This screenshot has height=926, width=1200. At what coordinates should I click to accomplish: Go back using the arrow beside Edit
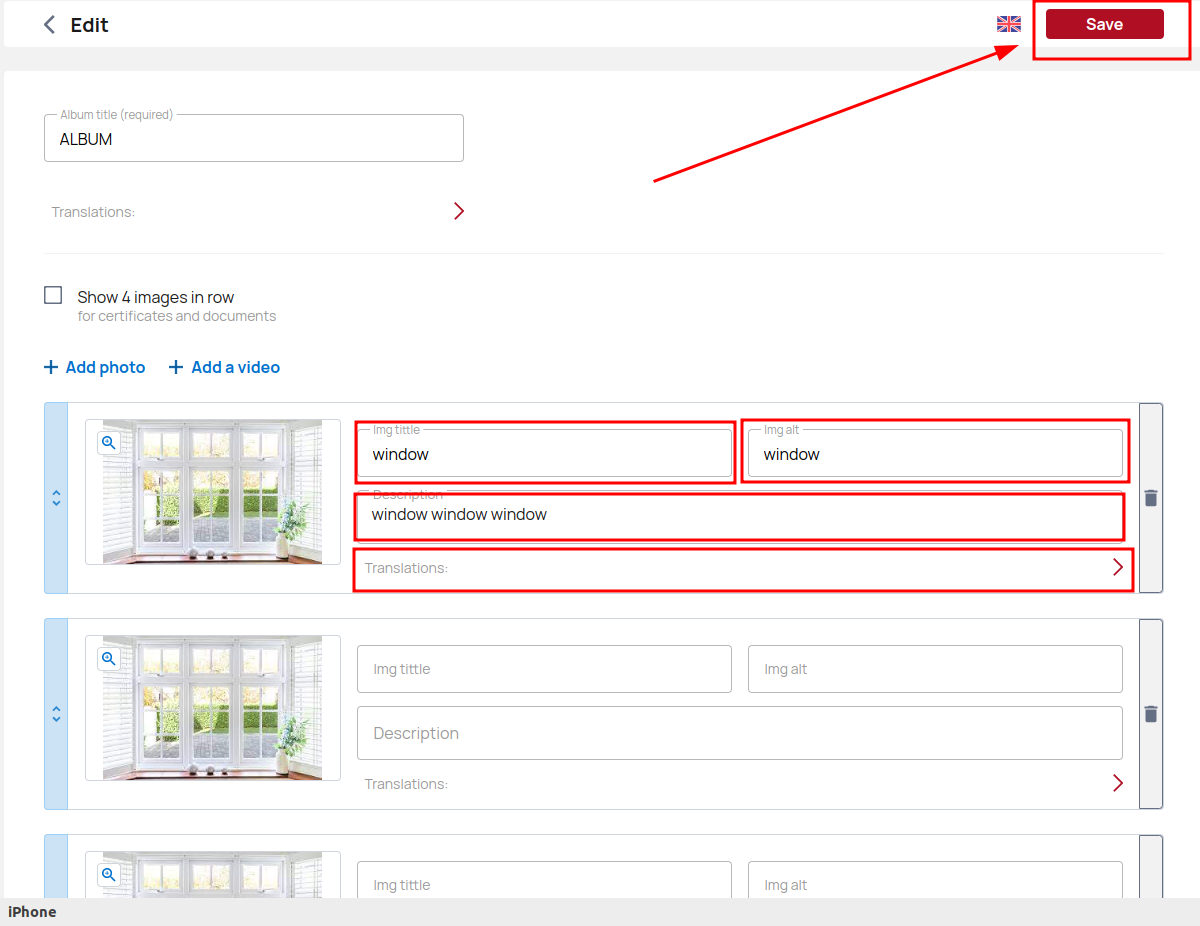coord(49,25)
